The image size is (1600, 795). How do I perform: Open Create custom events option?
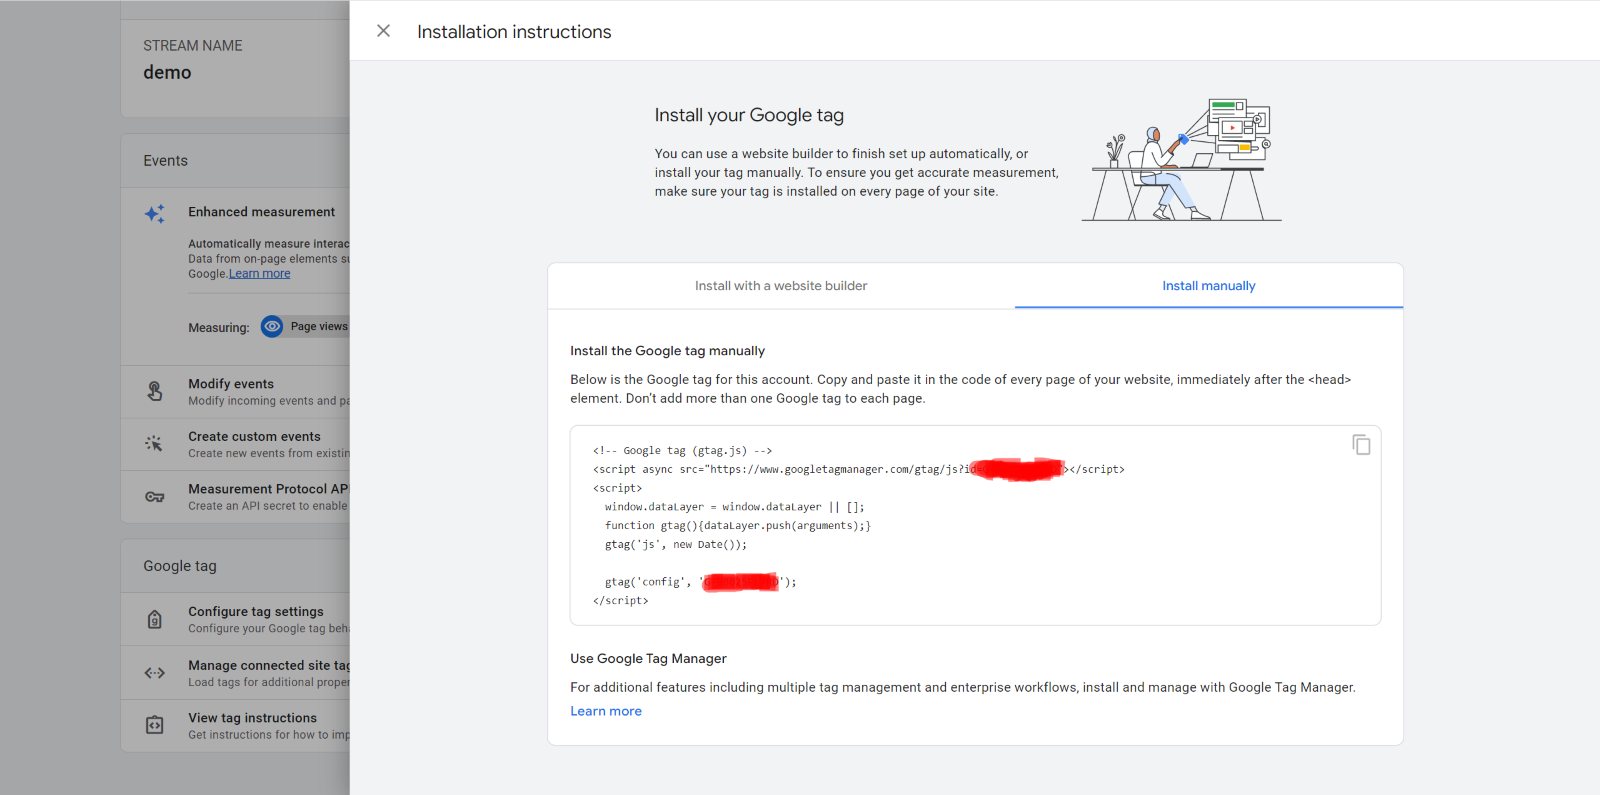point(236,445)
